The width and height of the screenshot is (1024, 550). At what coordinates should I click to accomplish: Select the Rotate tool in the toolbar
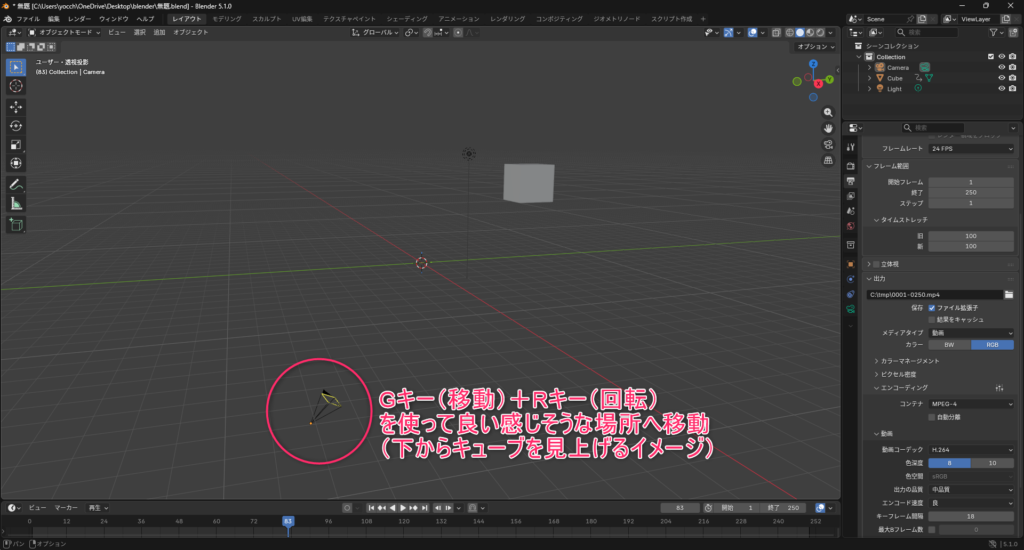tap(16, 126)
